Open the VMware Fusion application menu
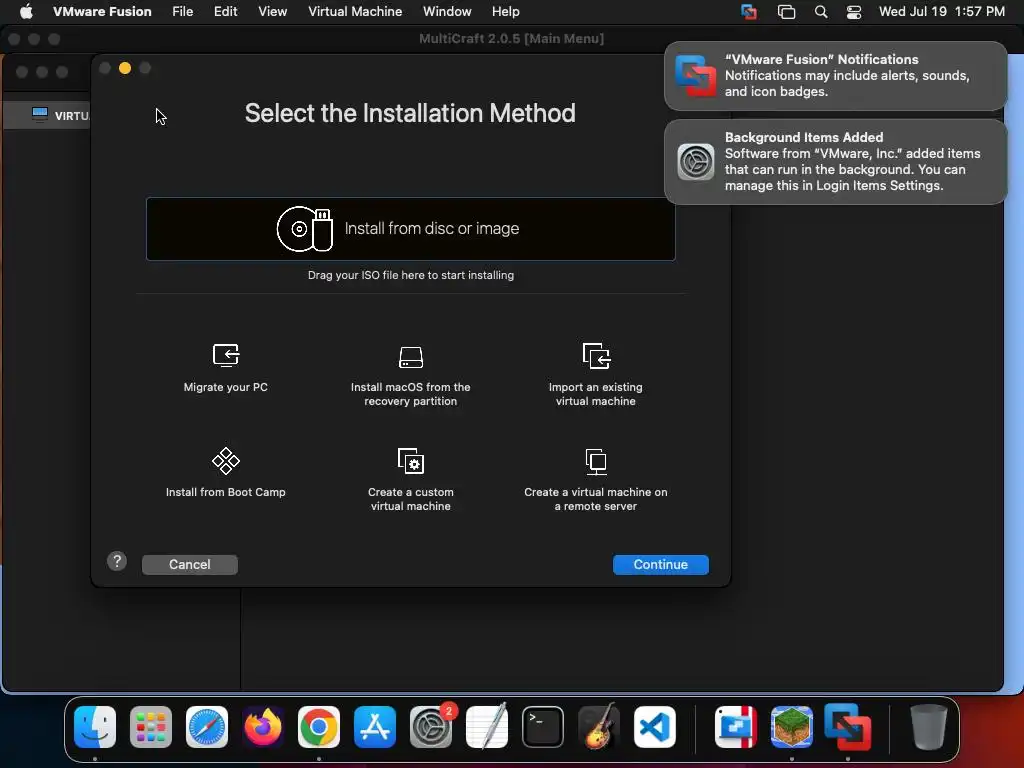The image size is (1024, 768). pyautogui.click(x=102, y=12)
